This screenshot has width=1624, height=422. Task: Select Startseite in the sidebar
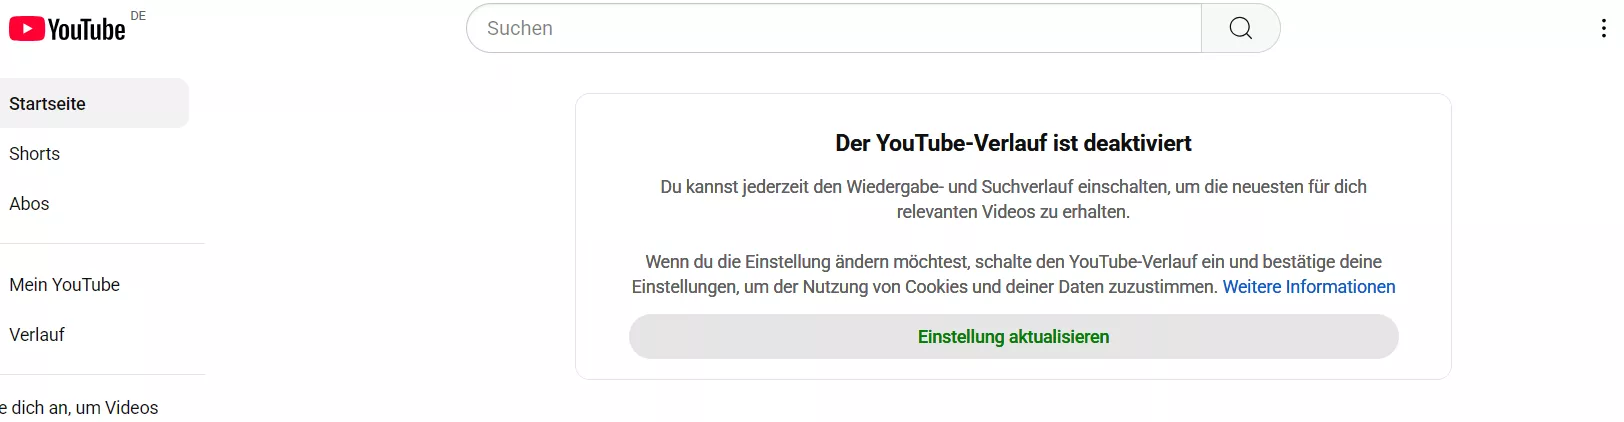[94, 103]
